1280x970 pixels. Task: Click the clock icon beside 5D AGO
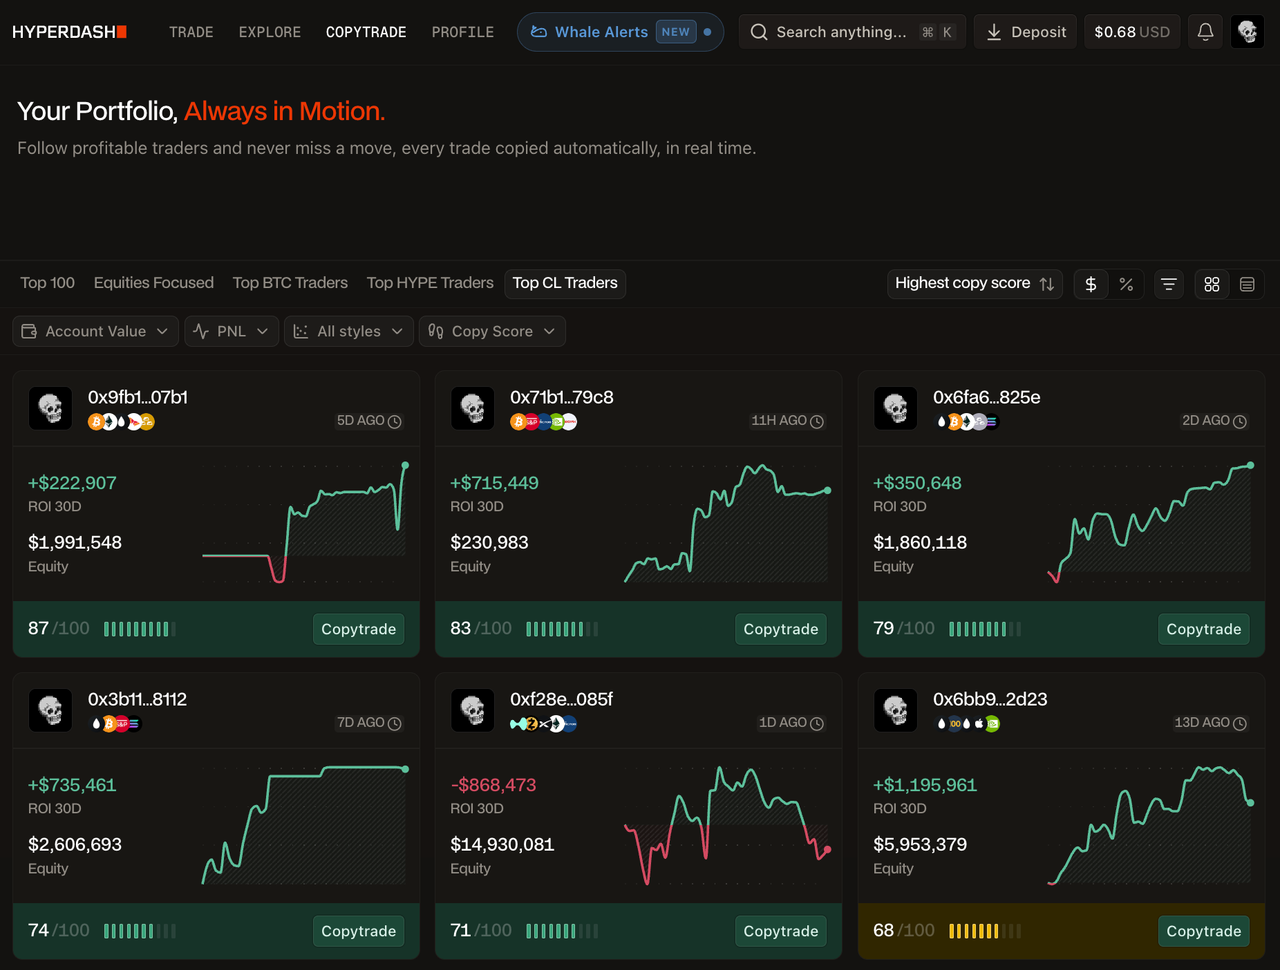(x=395, y=421)
